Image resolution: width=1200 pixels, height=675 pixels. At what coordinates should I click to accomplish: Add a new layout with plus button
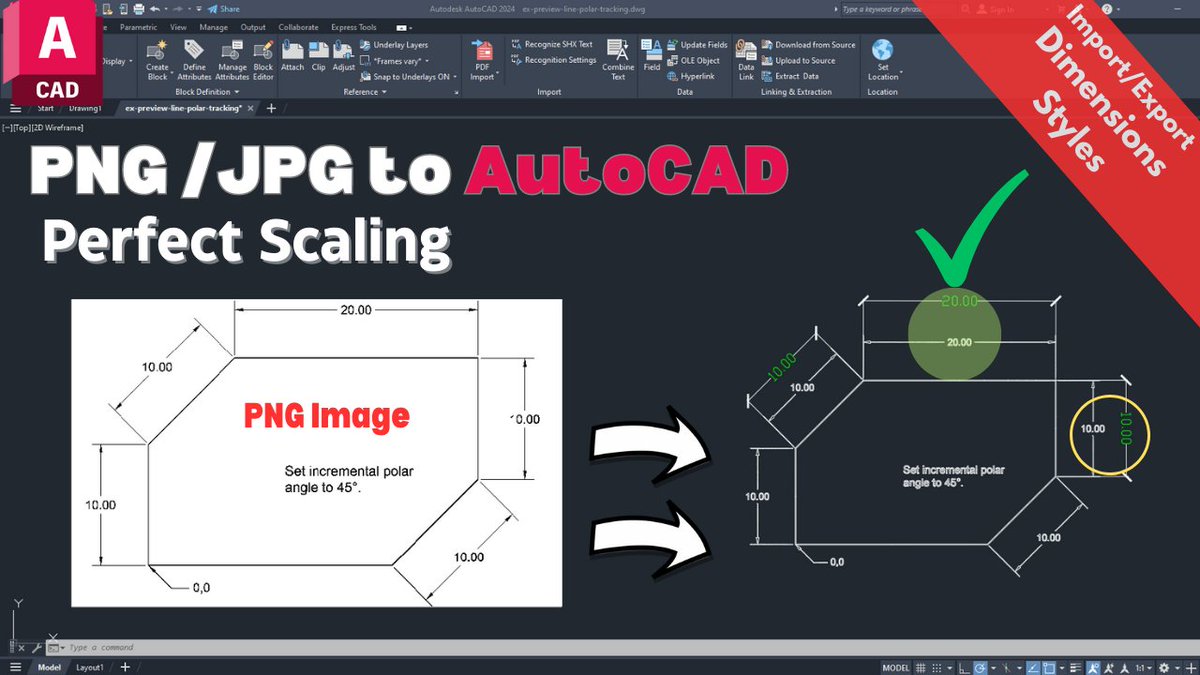(125, 667)
